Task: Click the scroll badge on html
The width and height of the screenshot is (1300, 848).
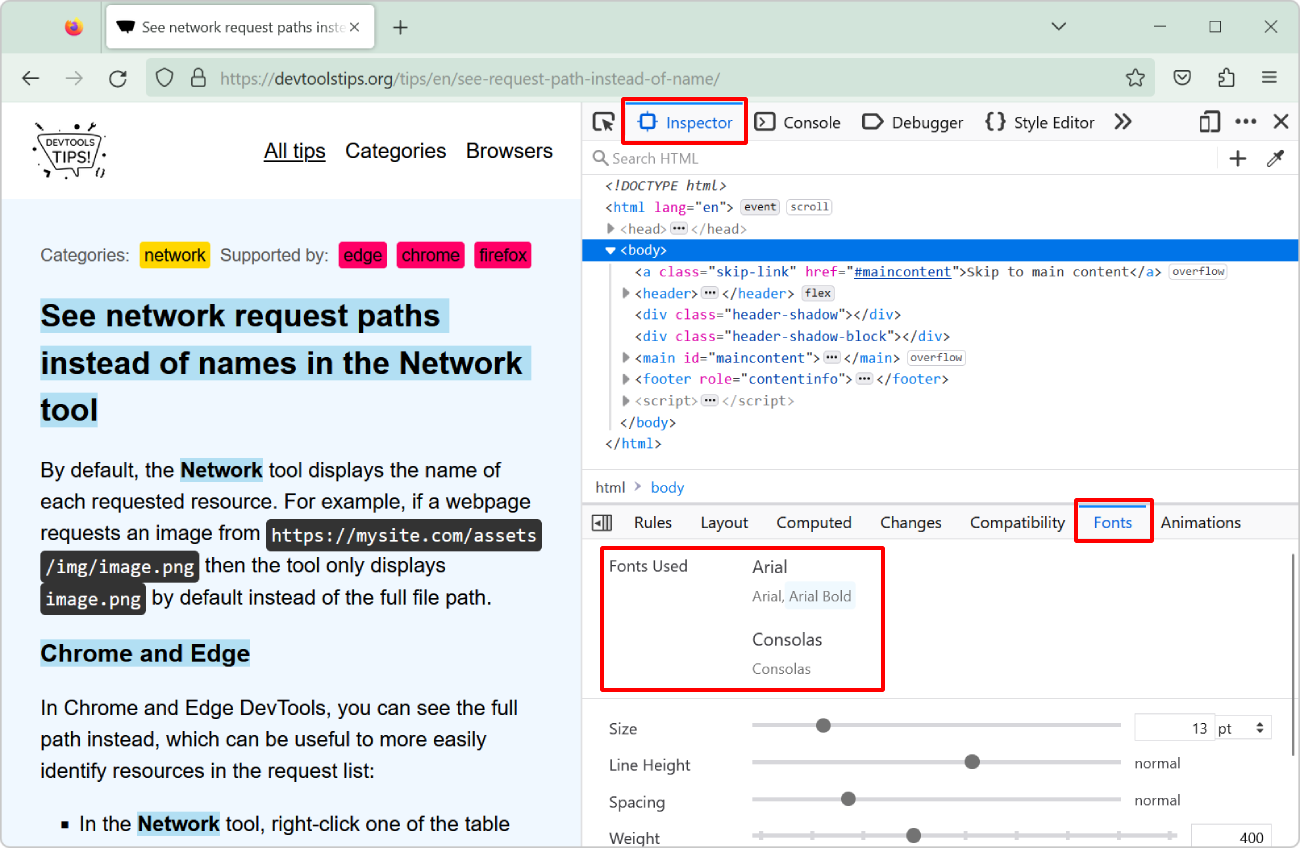Action: (809, 207)
